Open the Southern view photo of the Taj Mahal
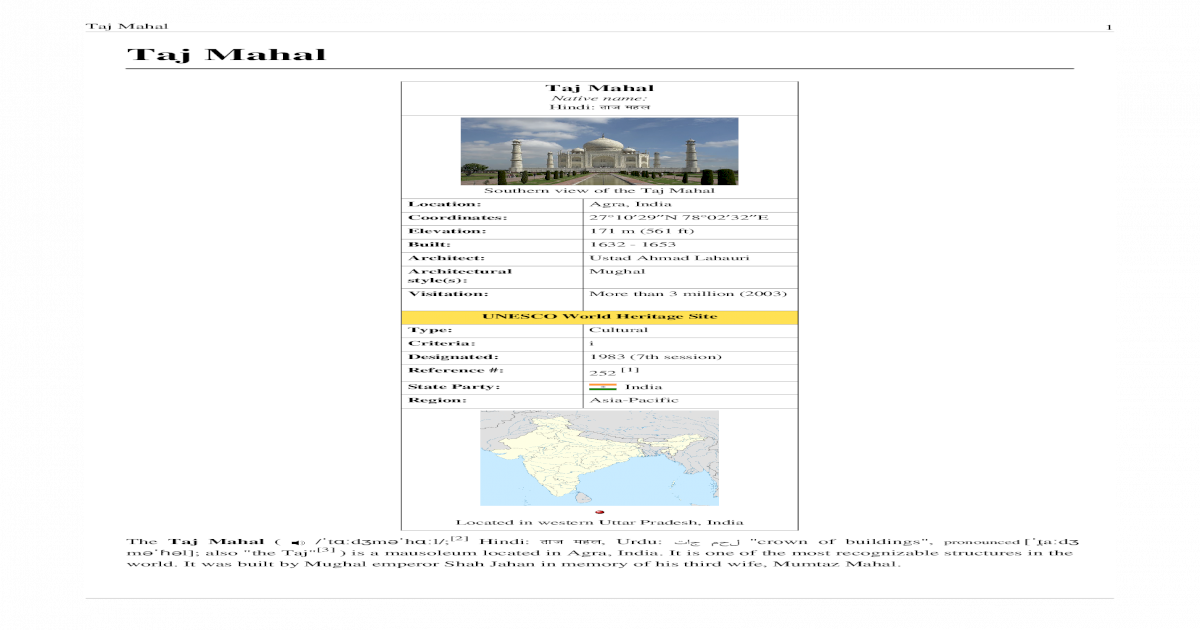The height and width of the screenshot is (630, 1200). point(599,151)
